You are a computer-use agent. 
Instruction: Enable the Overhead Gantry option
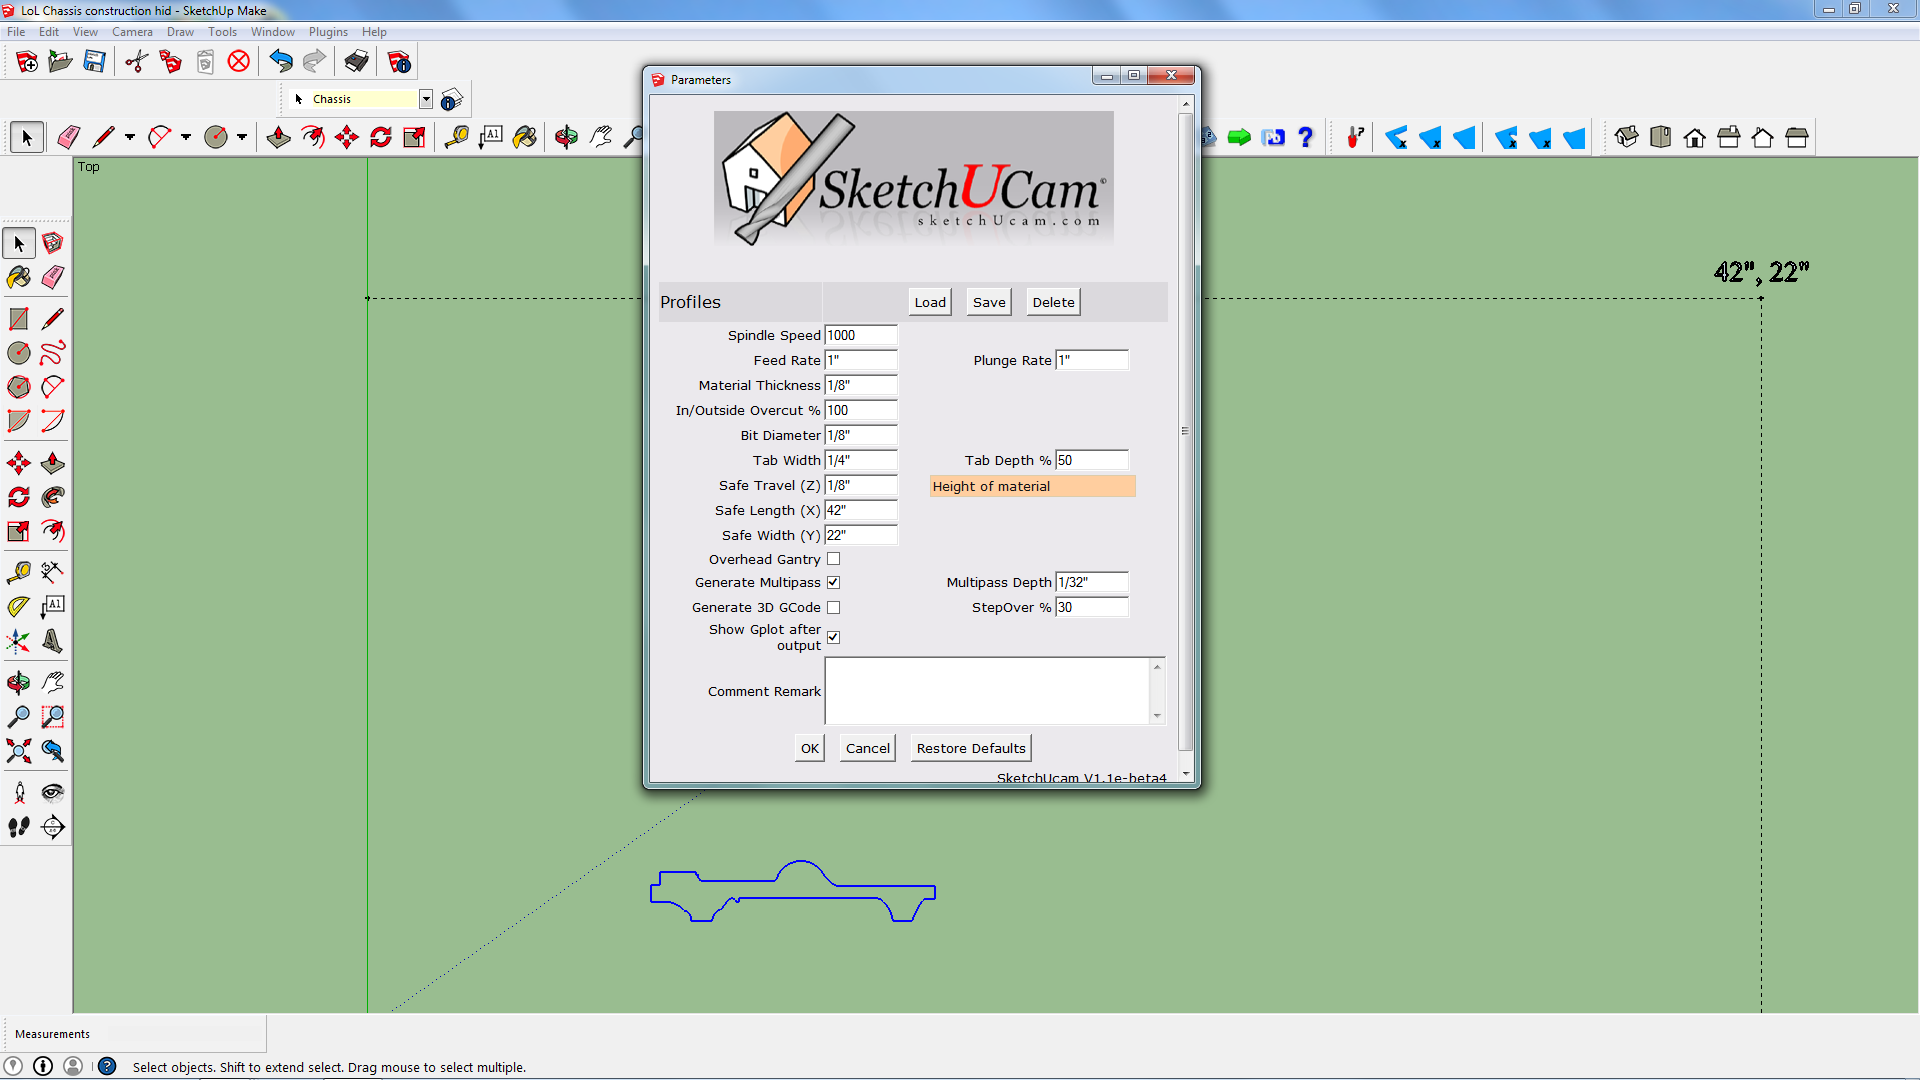point(835,559)
